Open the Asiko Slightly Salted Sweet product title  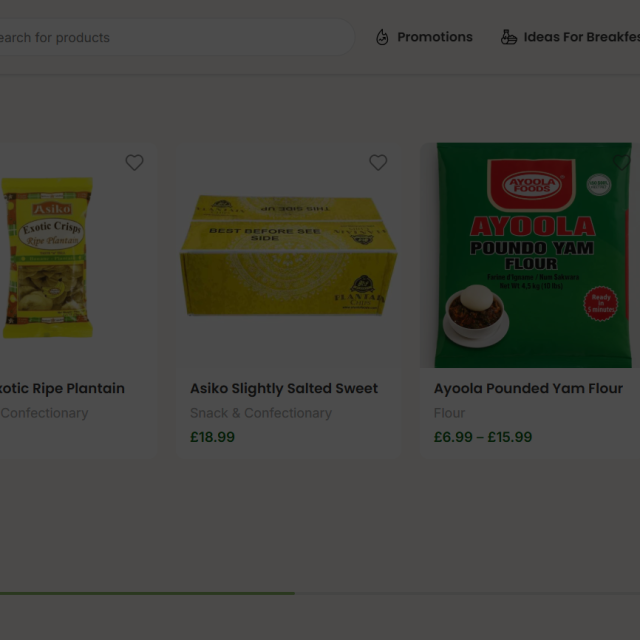pos(284,388)
